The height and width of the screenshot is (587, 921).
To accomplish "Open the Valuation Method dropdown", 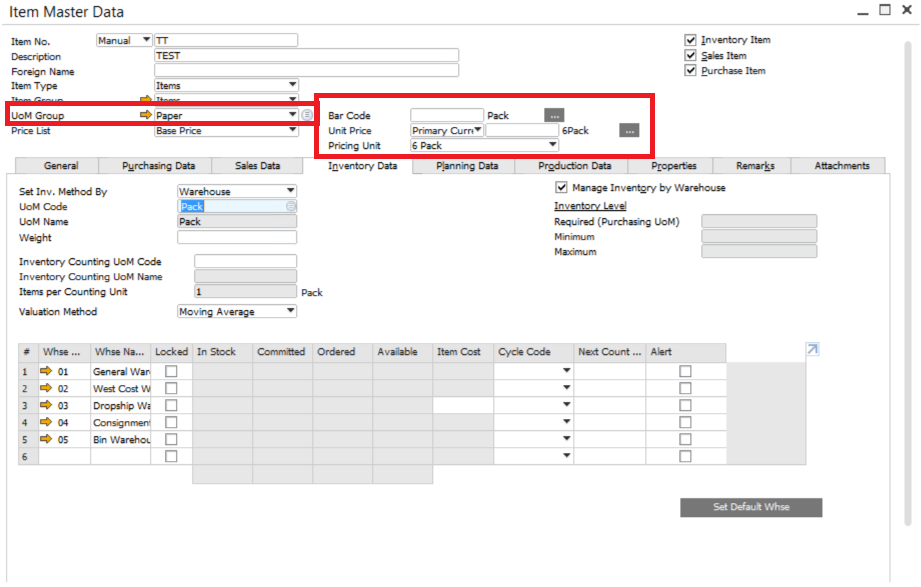I will (x=291, y=312).
